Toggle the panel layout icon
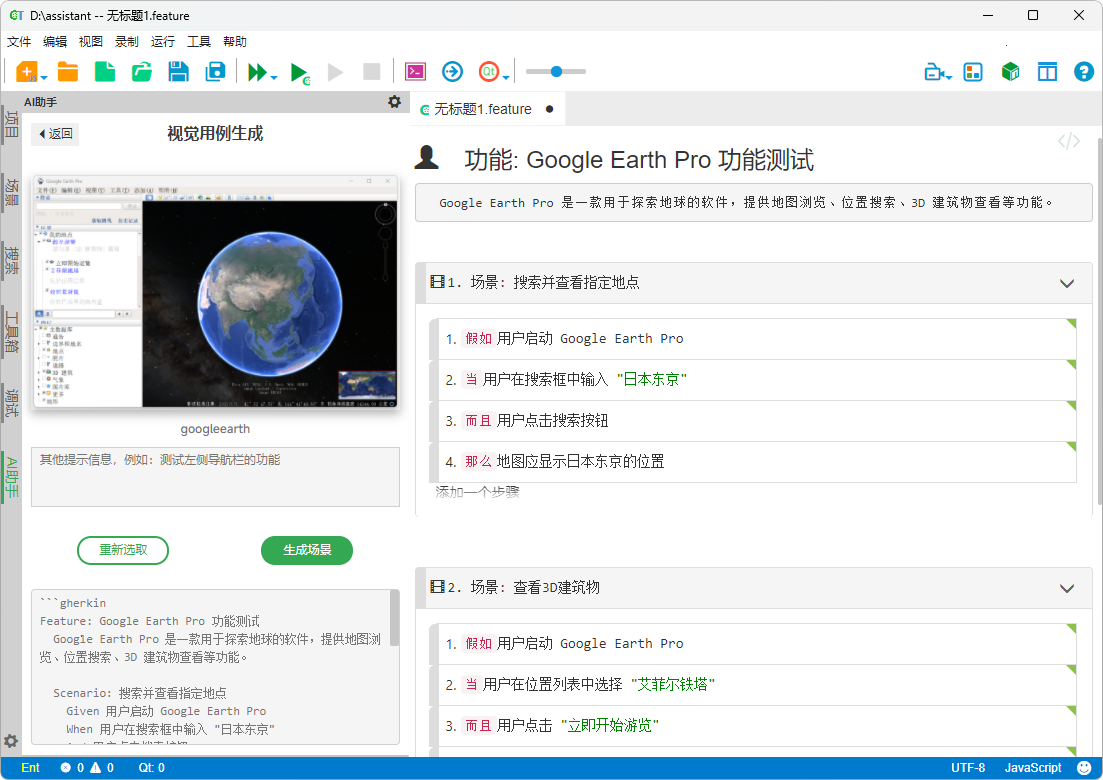 tap(1047, 72)
